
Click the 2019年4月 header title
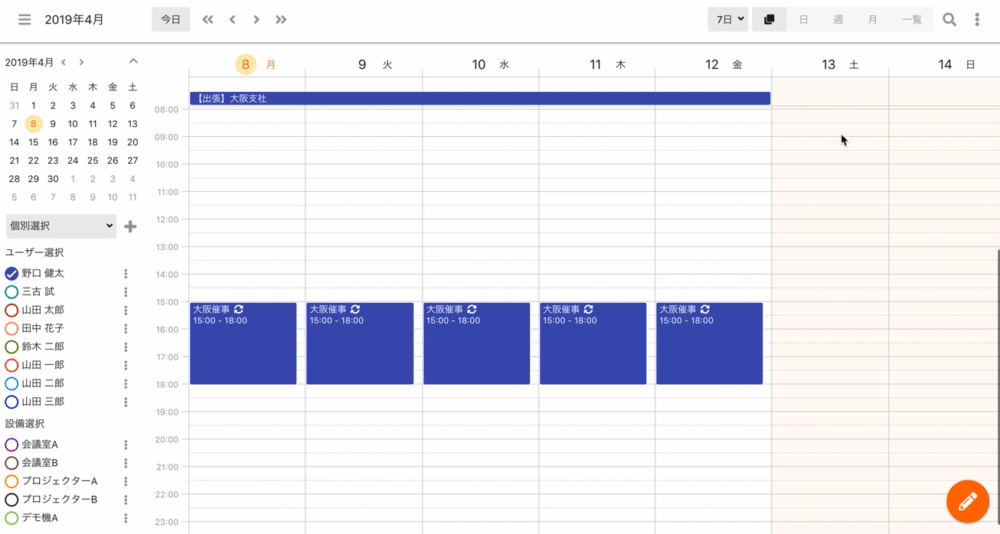tap(74, 20)
